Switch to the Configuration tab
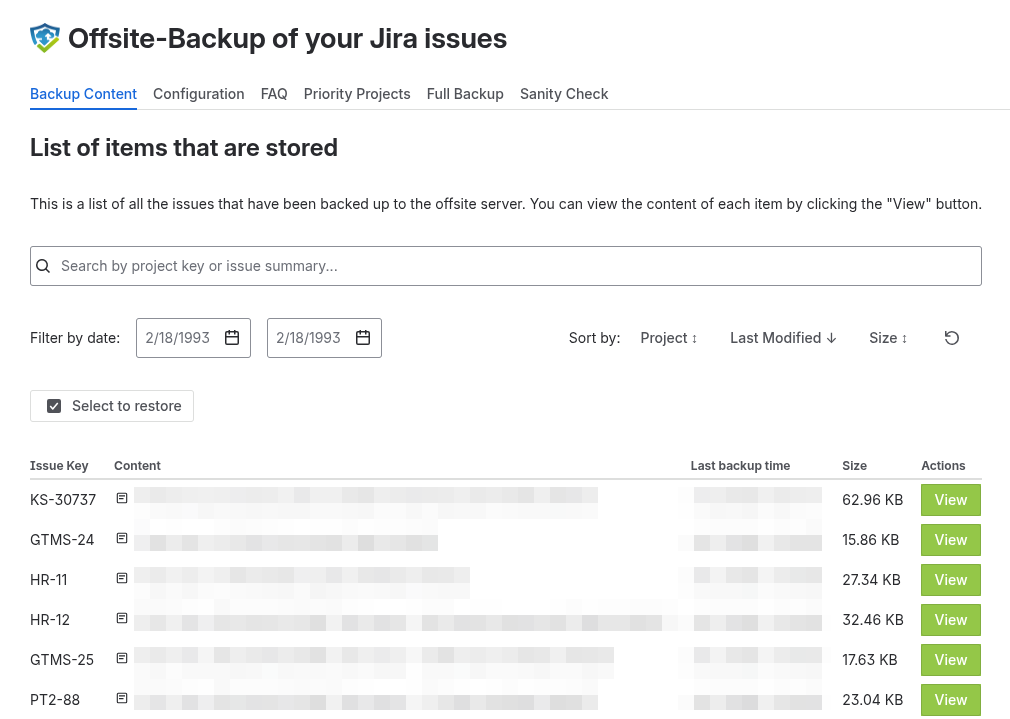 pyautogui.click(x=198, y=94)
